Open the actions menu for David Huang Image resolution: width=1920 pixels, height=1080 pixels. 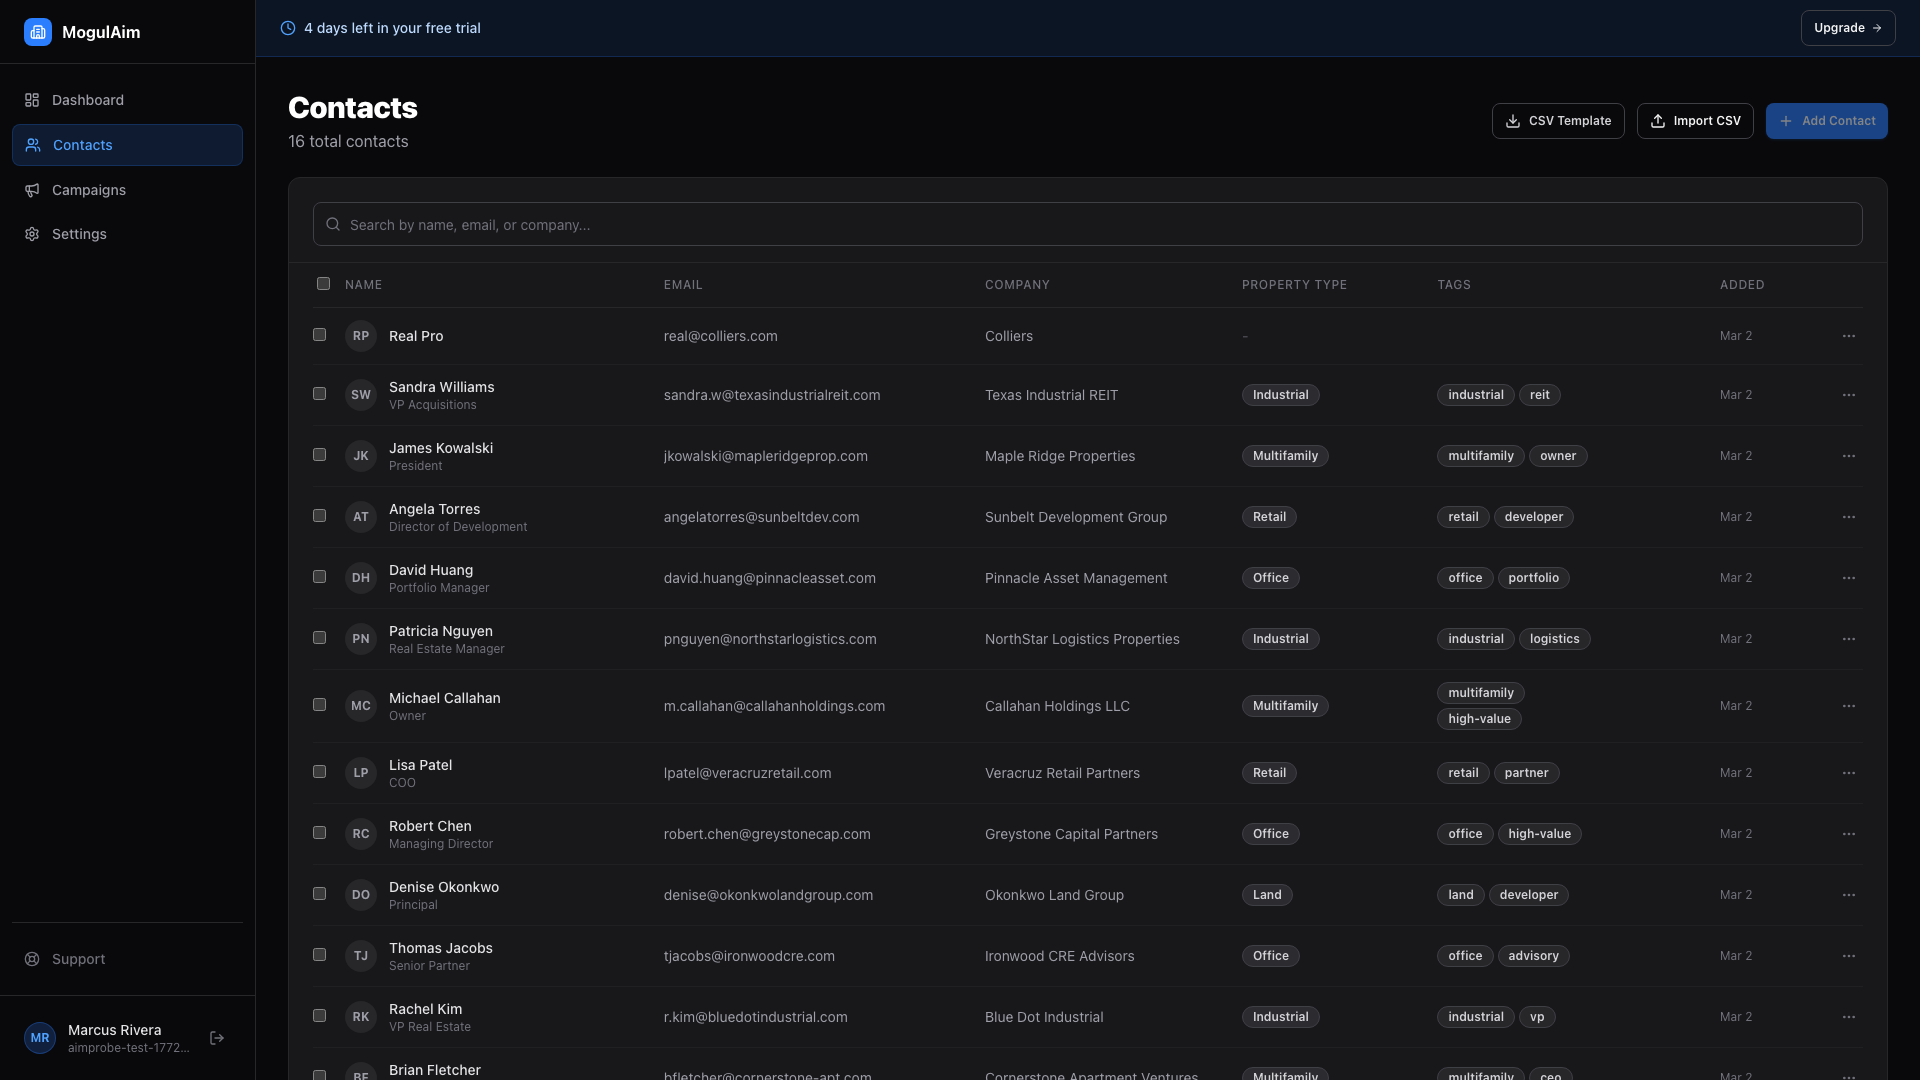[1848, 578]
